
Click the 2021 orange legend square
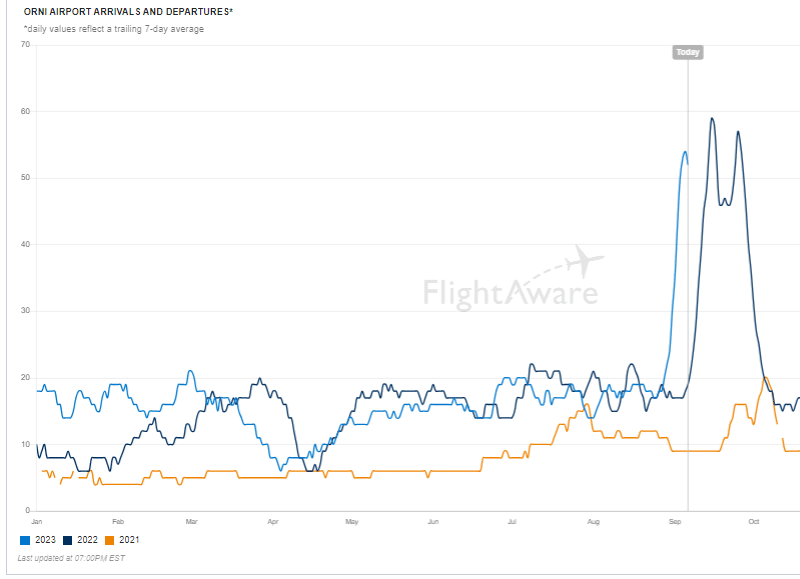(x=111, y=540)
